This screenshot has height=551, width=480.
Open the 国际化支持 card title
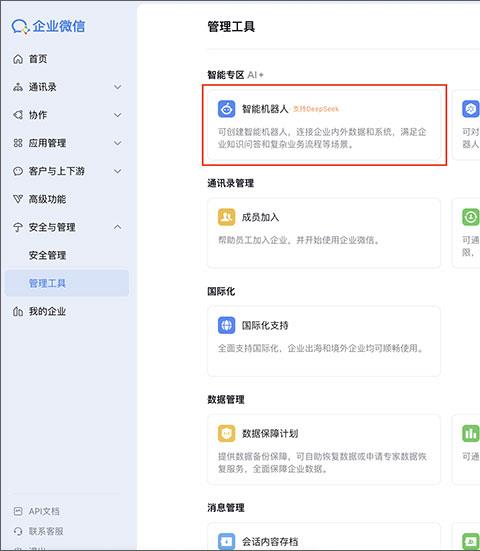(x=265, y=325)
